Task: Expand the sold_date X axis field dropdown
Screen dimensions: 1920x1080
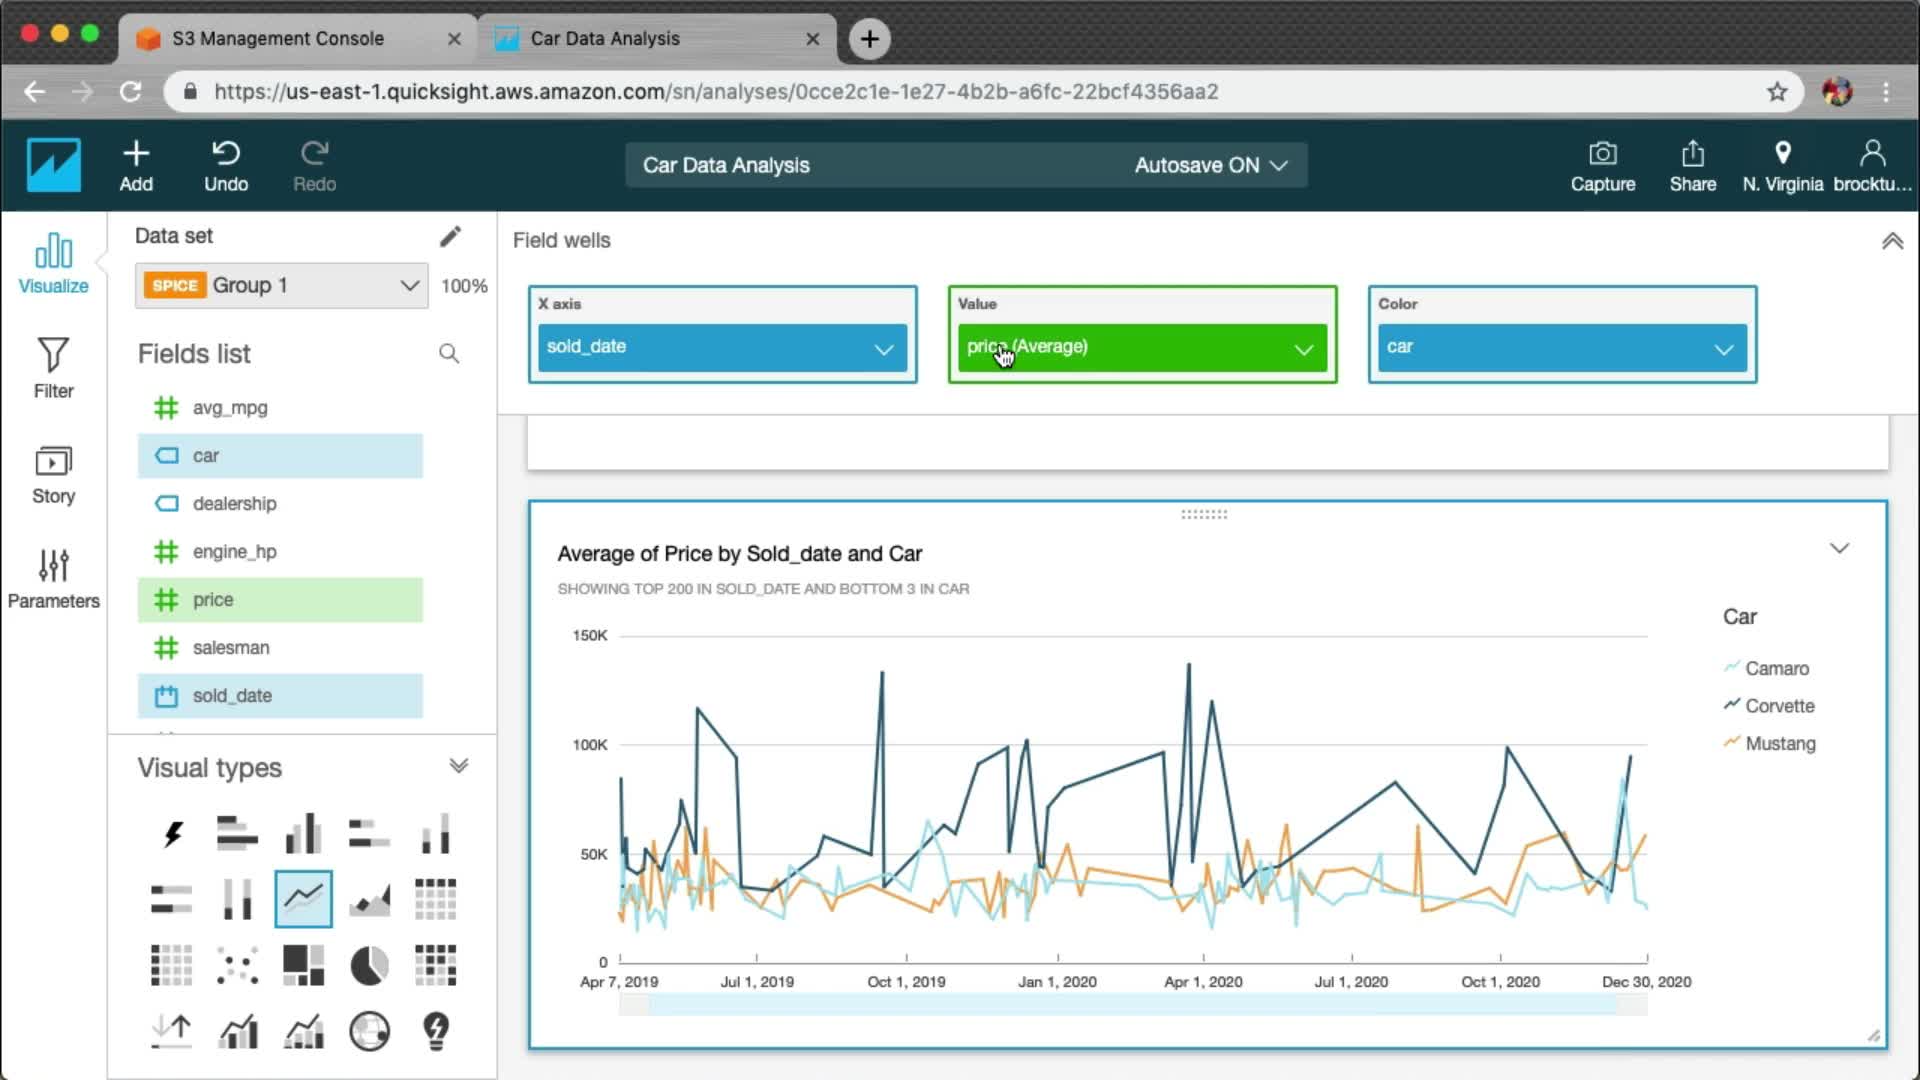Action: click(x=883, y=349)
